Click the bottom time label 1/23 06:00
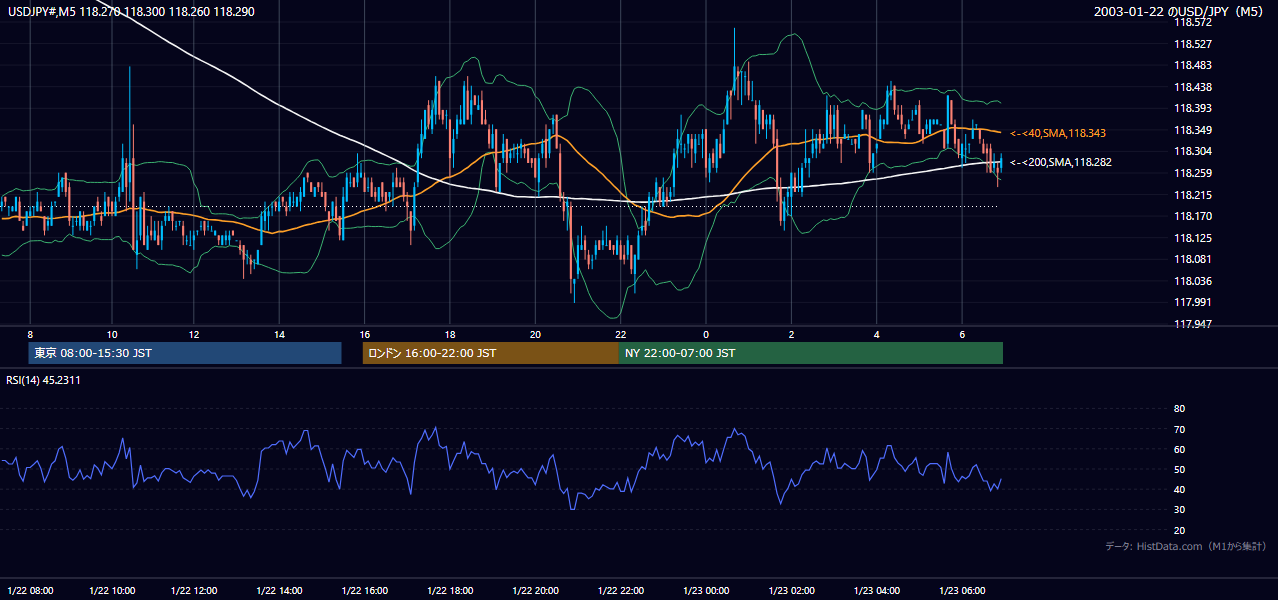1278x600 pixels. click(x=963, y=590)
